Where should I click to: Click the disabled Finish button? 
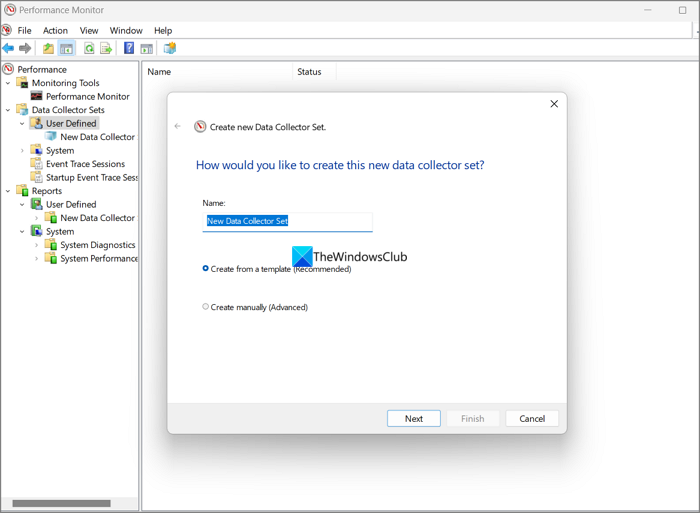pyautogui.click(x=473, y=418)
